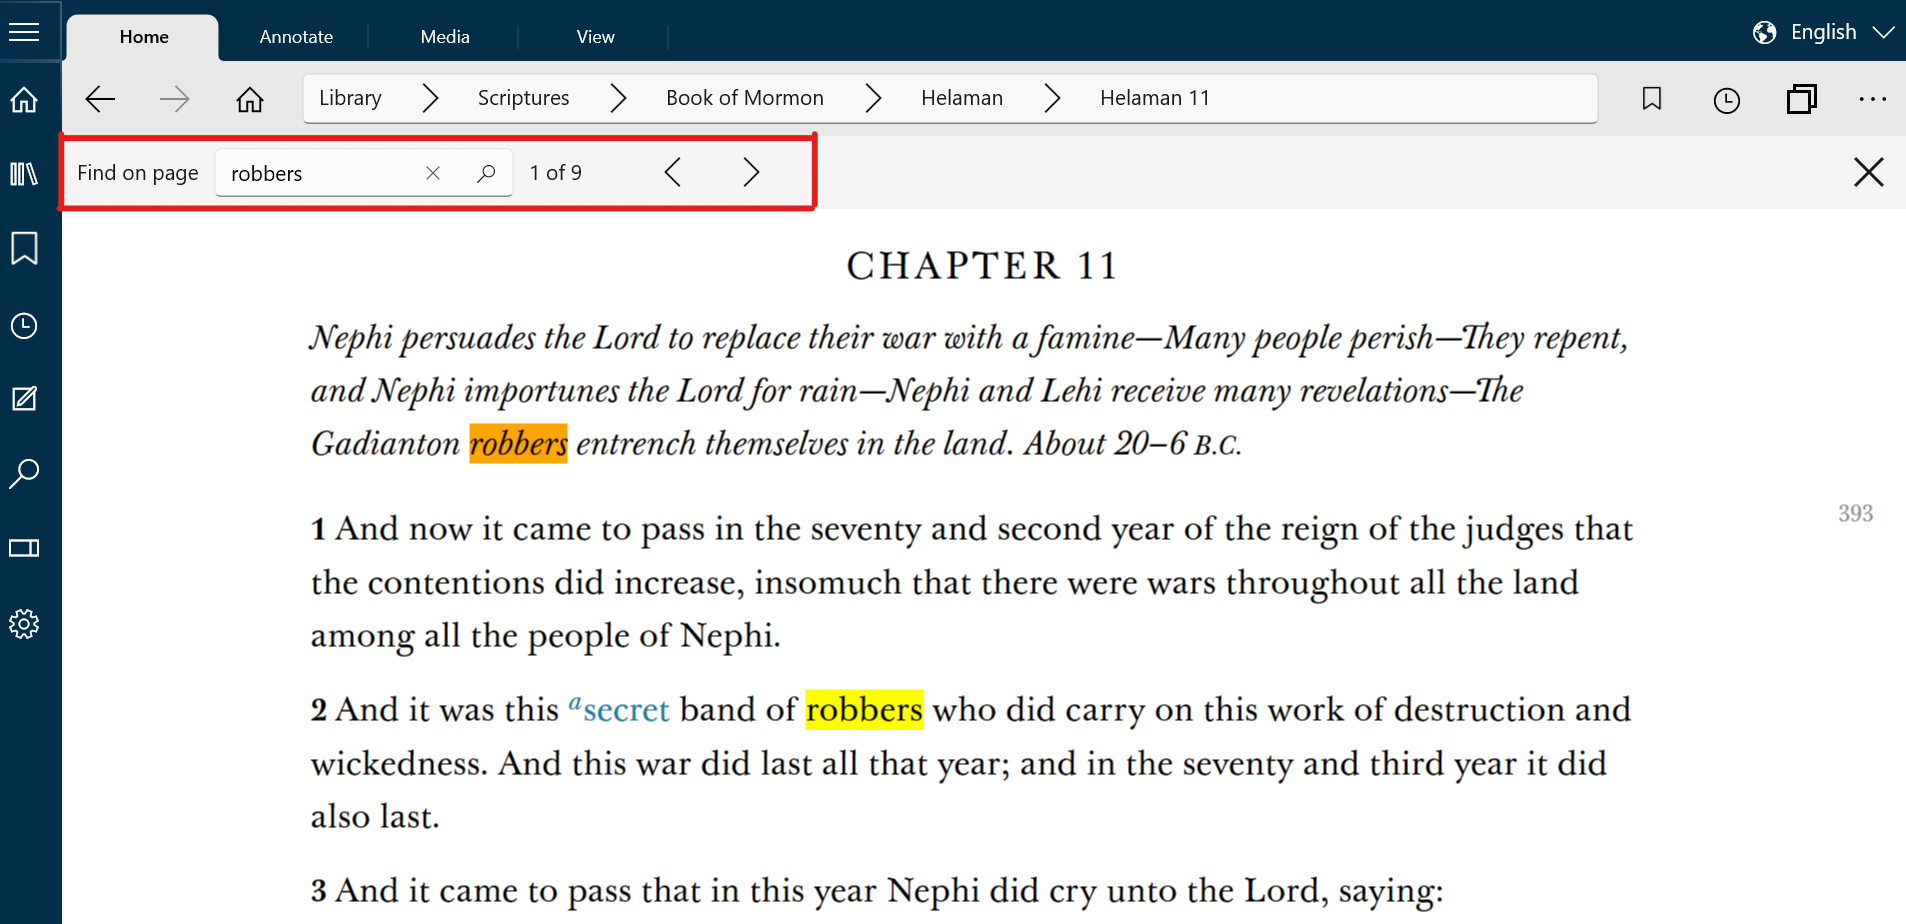
Task: Click the page number 393
Action: click(1856, 513)
